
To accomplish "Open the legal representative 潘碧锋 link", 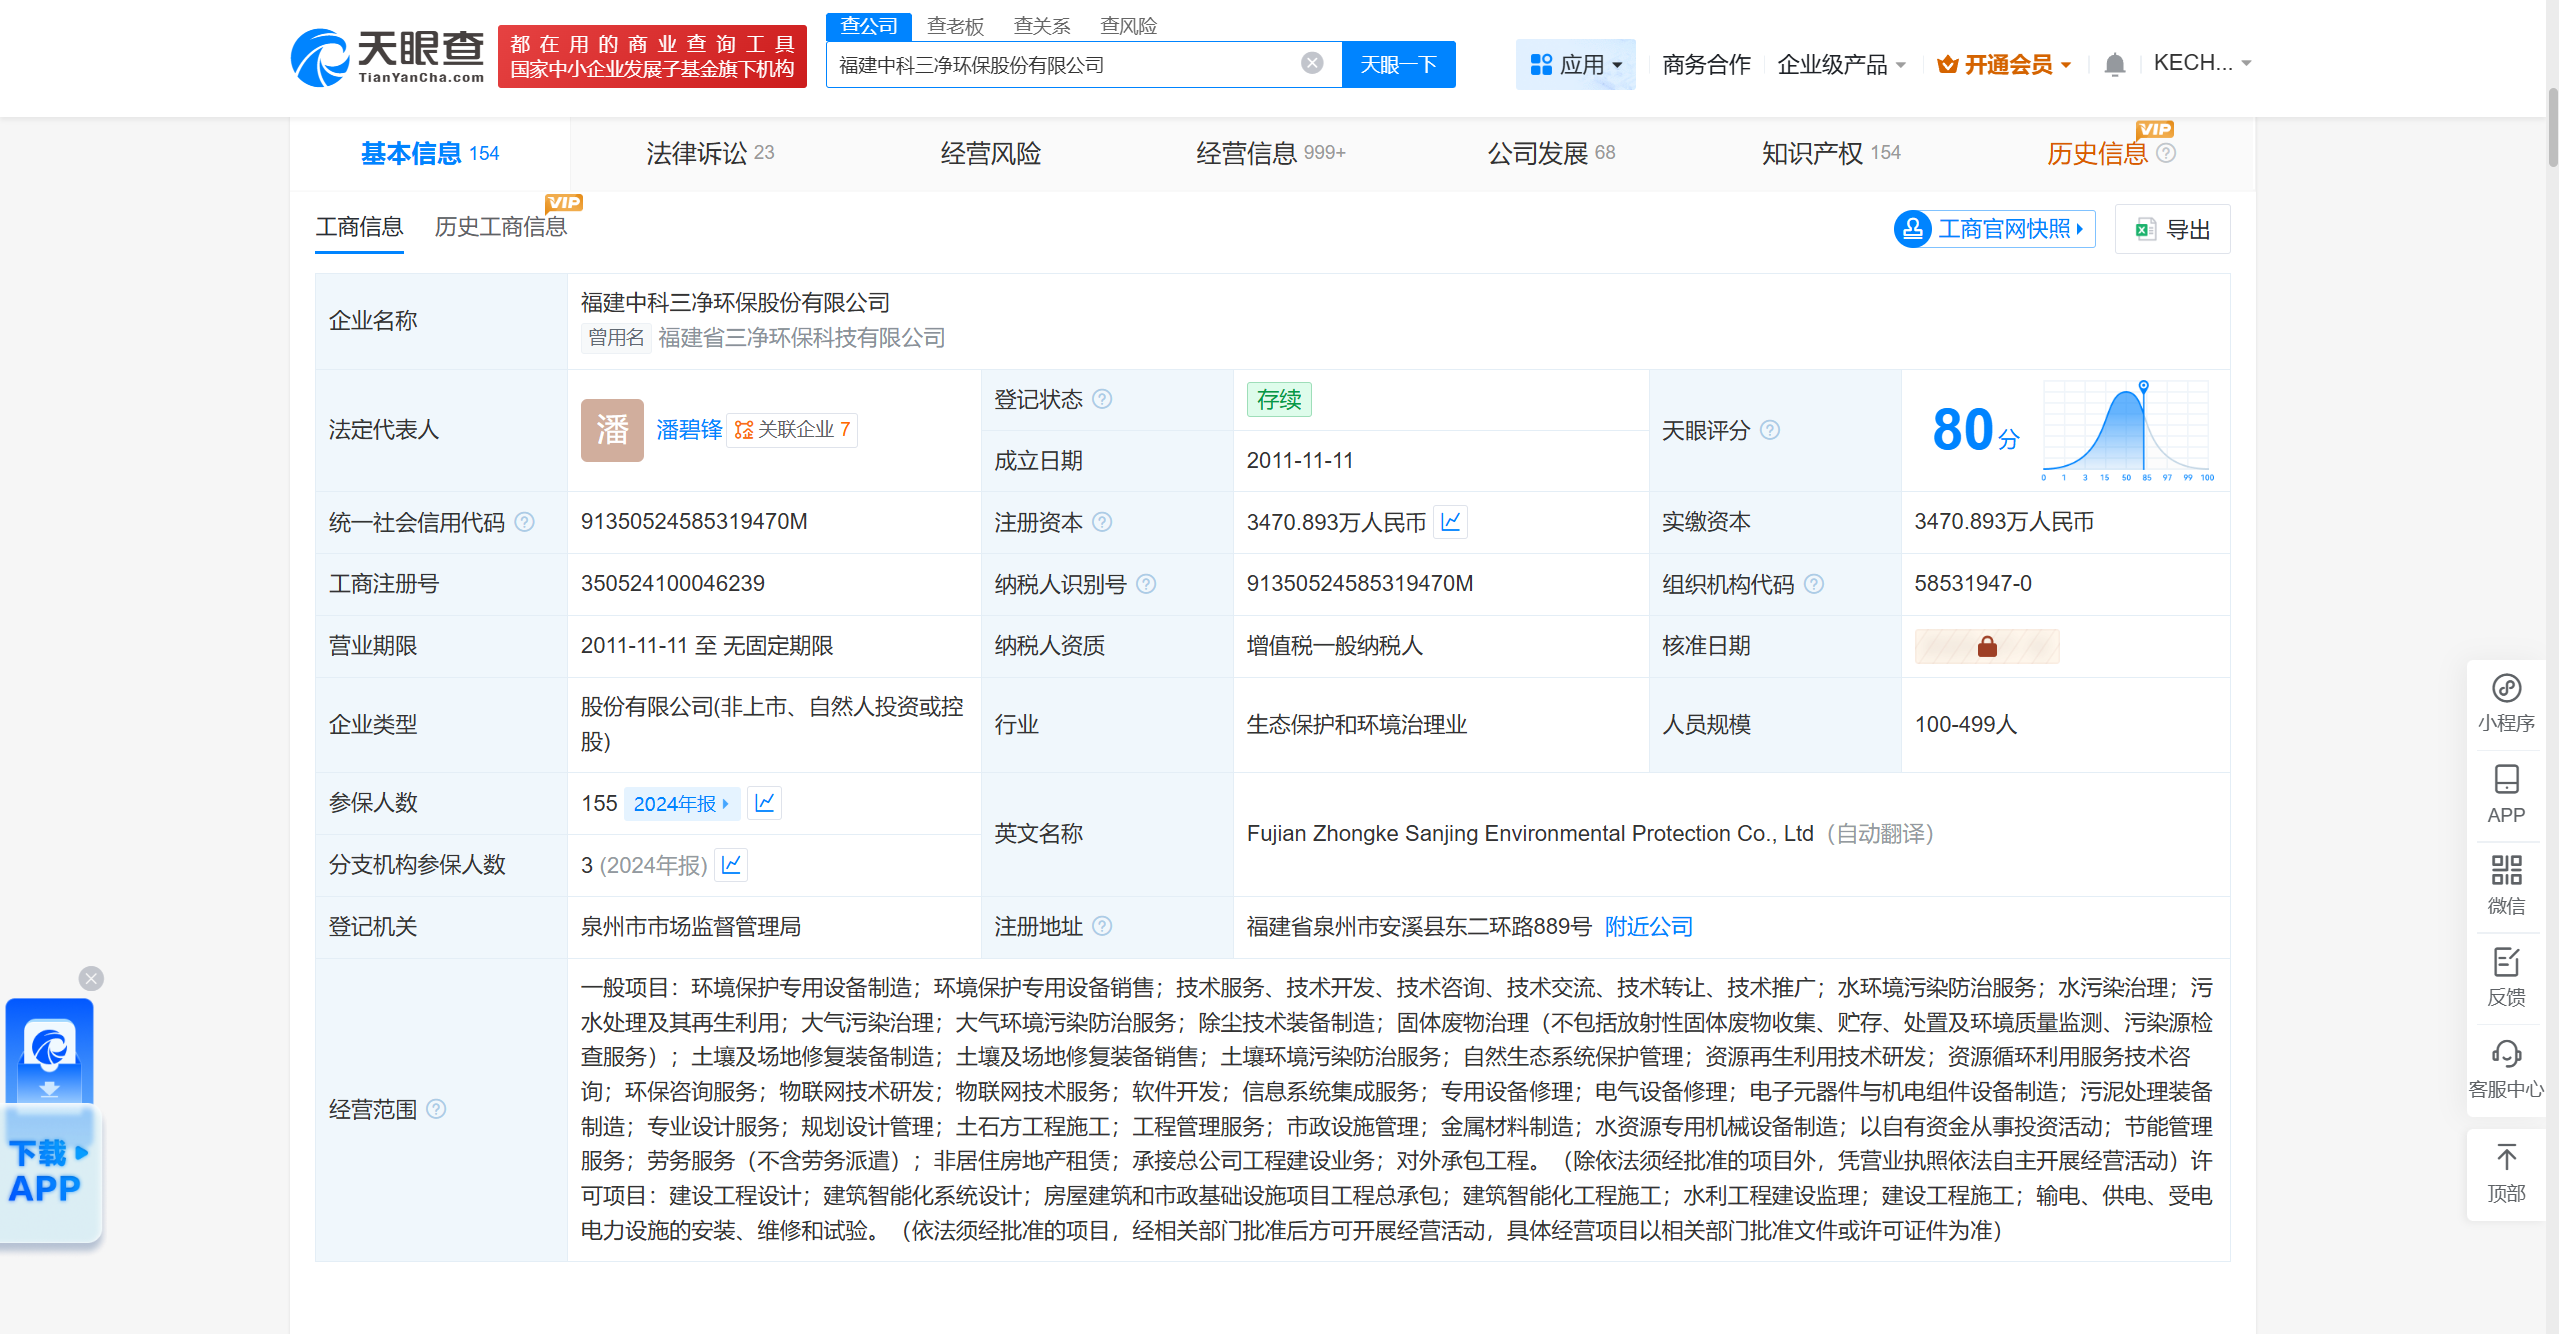I will point(688,430).
